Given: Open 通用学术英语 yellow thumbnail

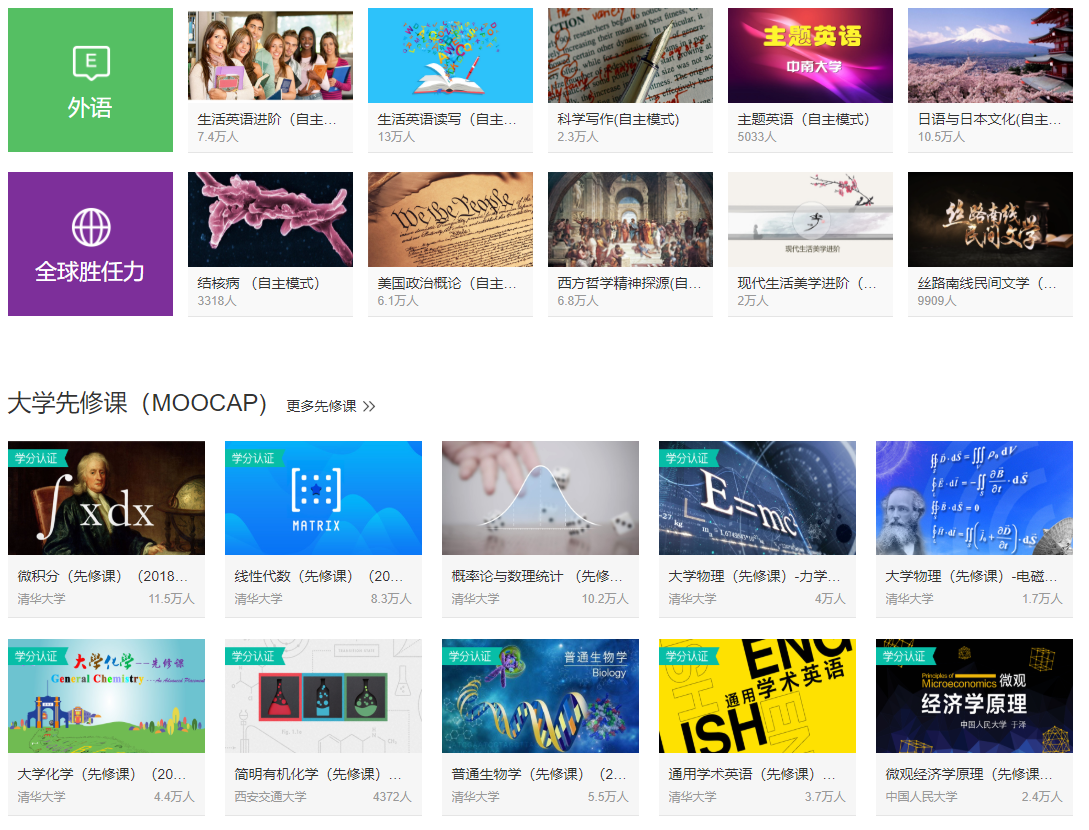Looking at the screenshot, I should (x=757, y=696).
